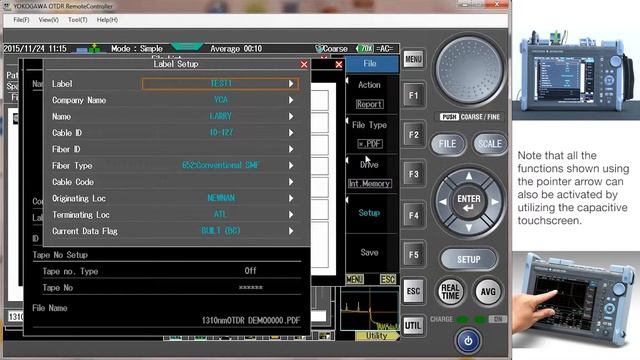This screenshot has height=360, width=640.
Task: Click the ENTER key on the navigation pad
Action: click(x=469, y=202)
